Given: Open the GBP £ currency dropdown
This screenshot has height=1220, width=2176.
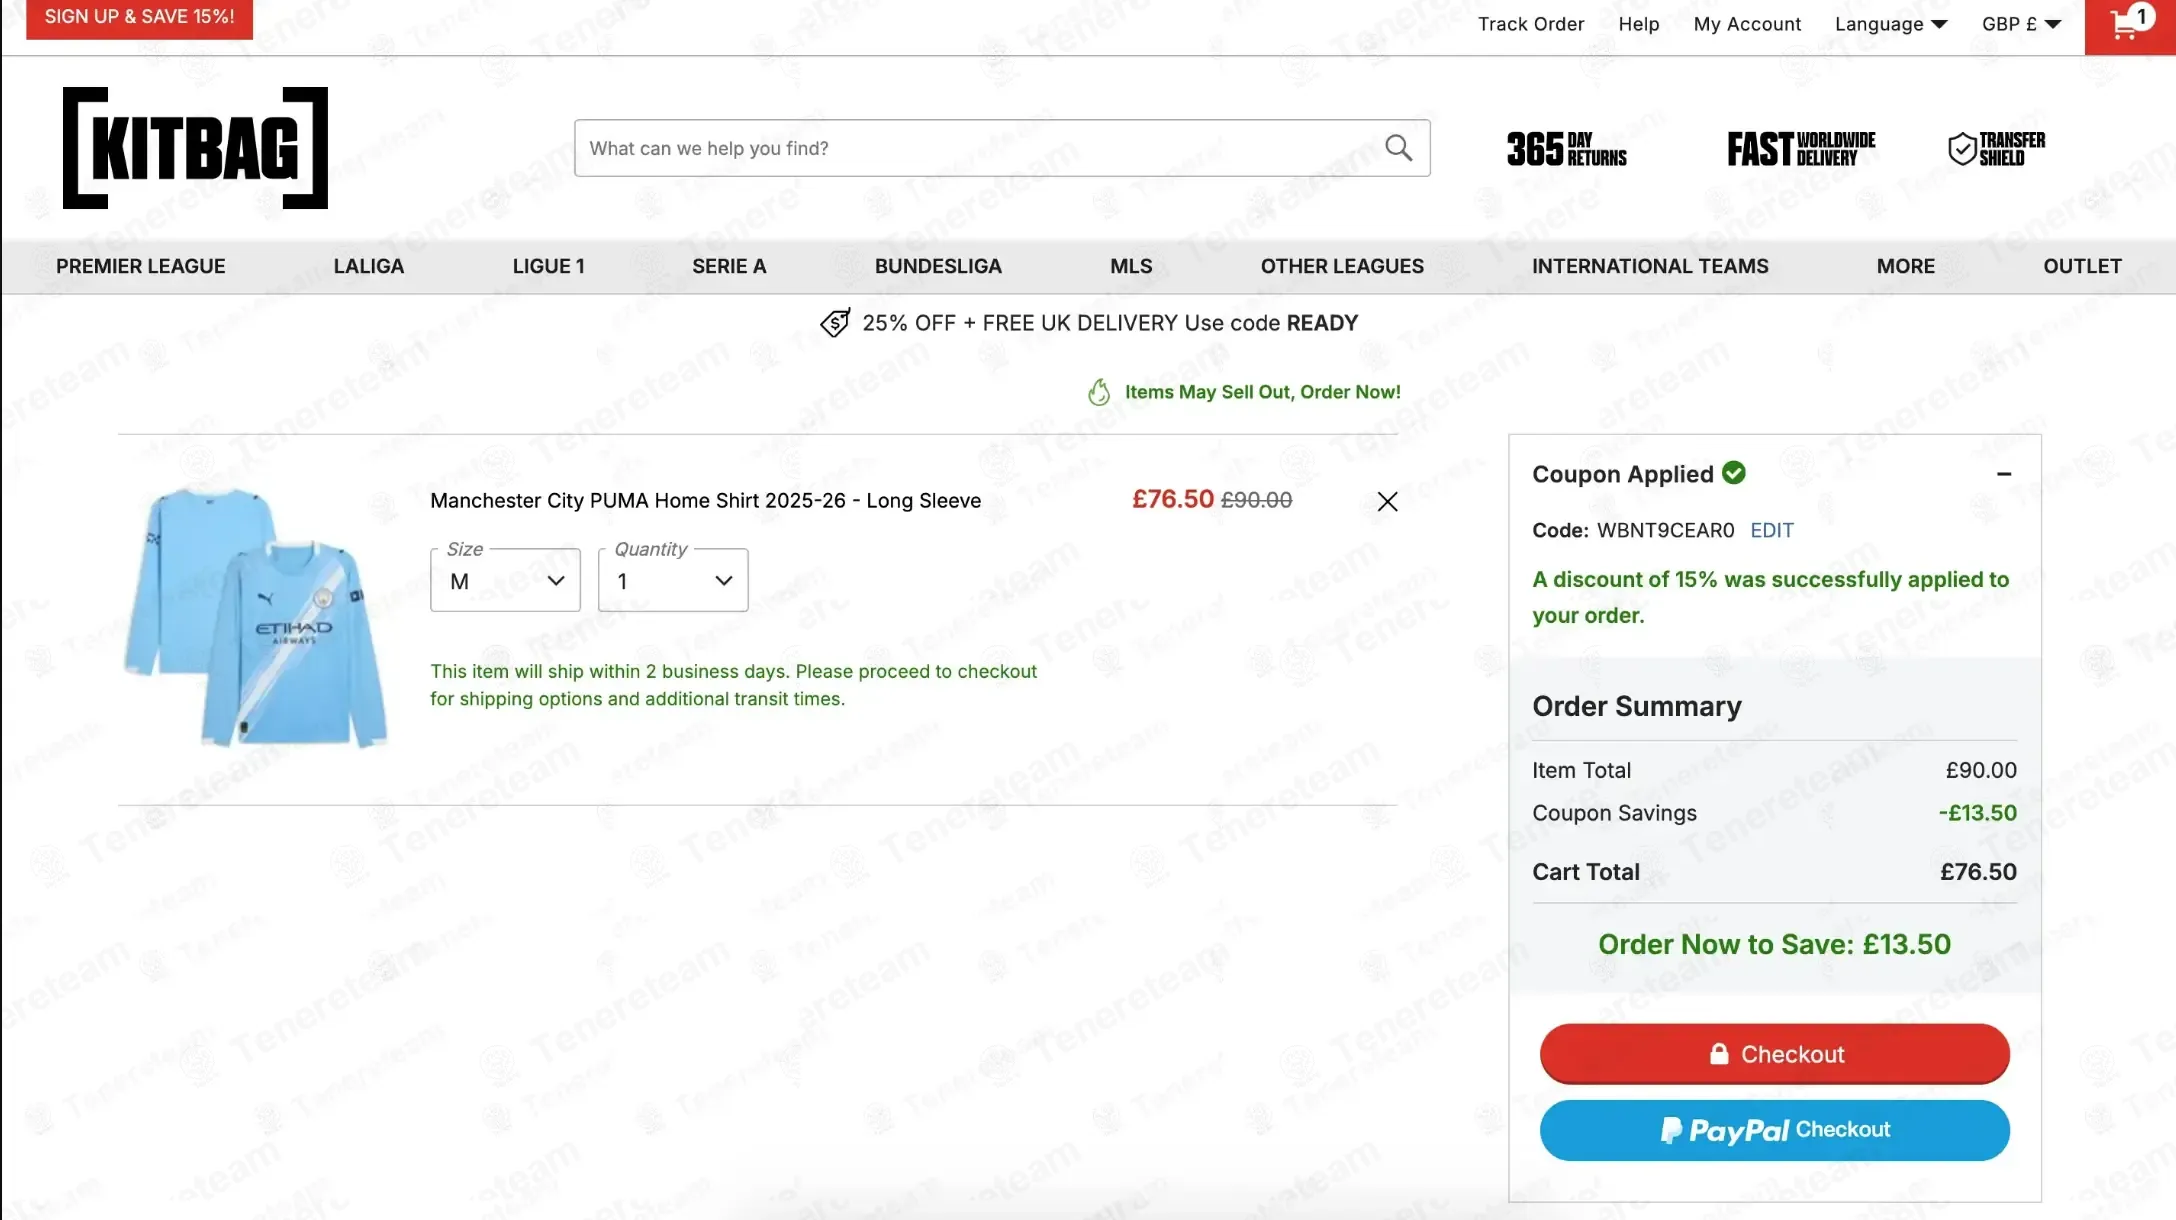Looking at the screenshot, I should 2021,24.
